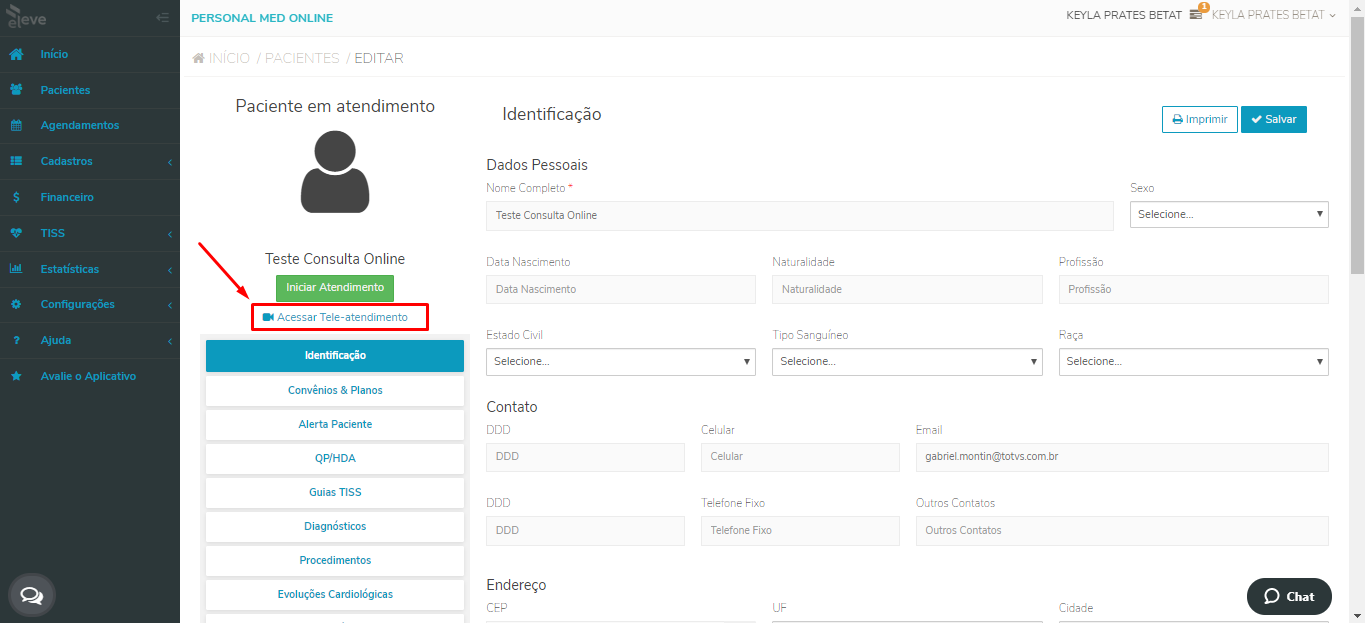1365x623 pixels.
Task: Select the Guias TISS tab
Action: pos(335,492)
